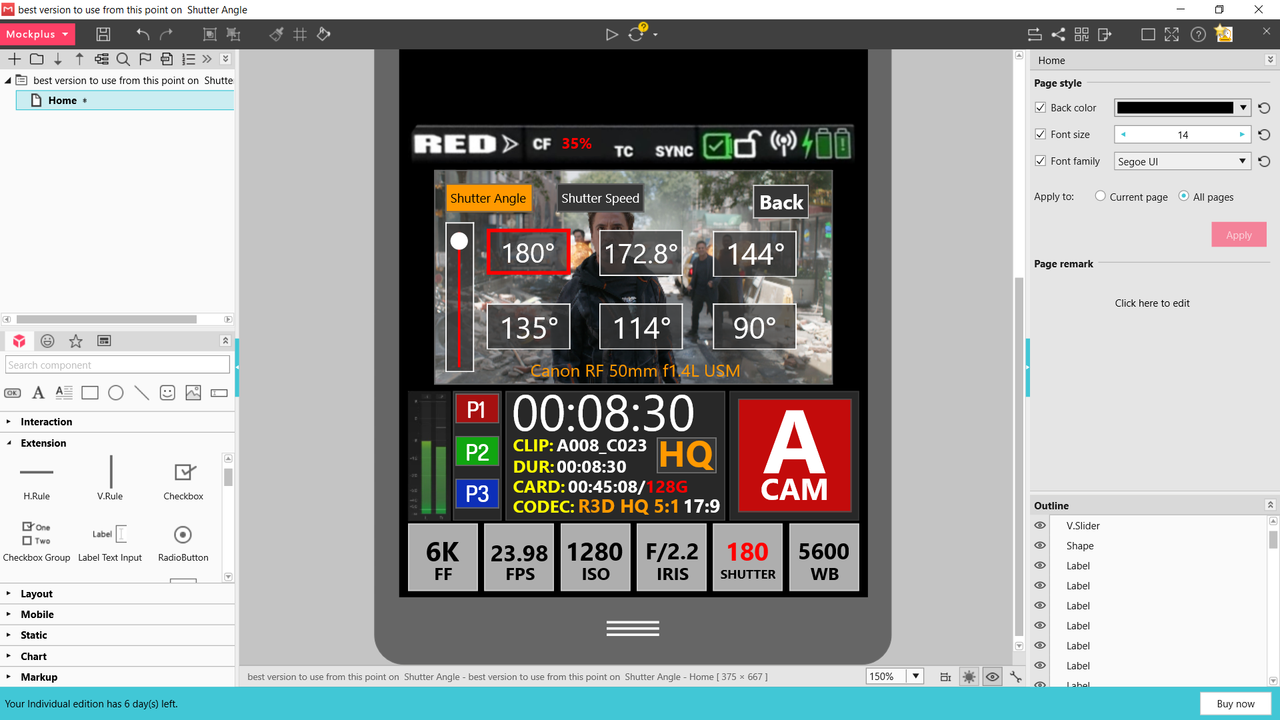Image resolution: width=1280 pixels, height=720 pixels.
Task: Click the Share icon in top toolbar
Action: tap(1058, 34)
